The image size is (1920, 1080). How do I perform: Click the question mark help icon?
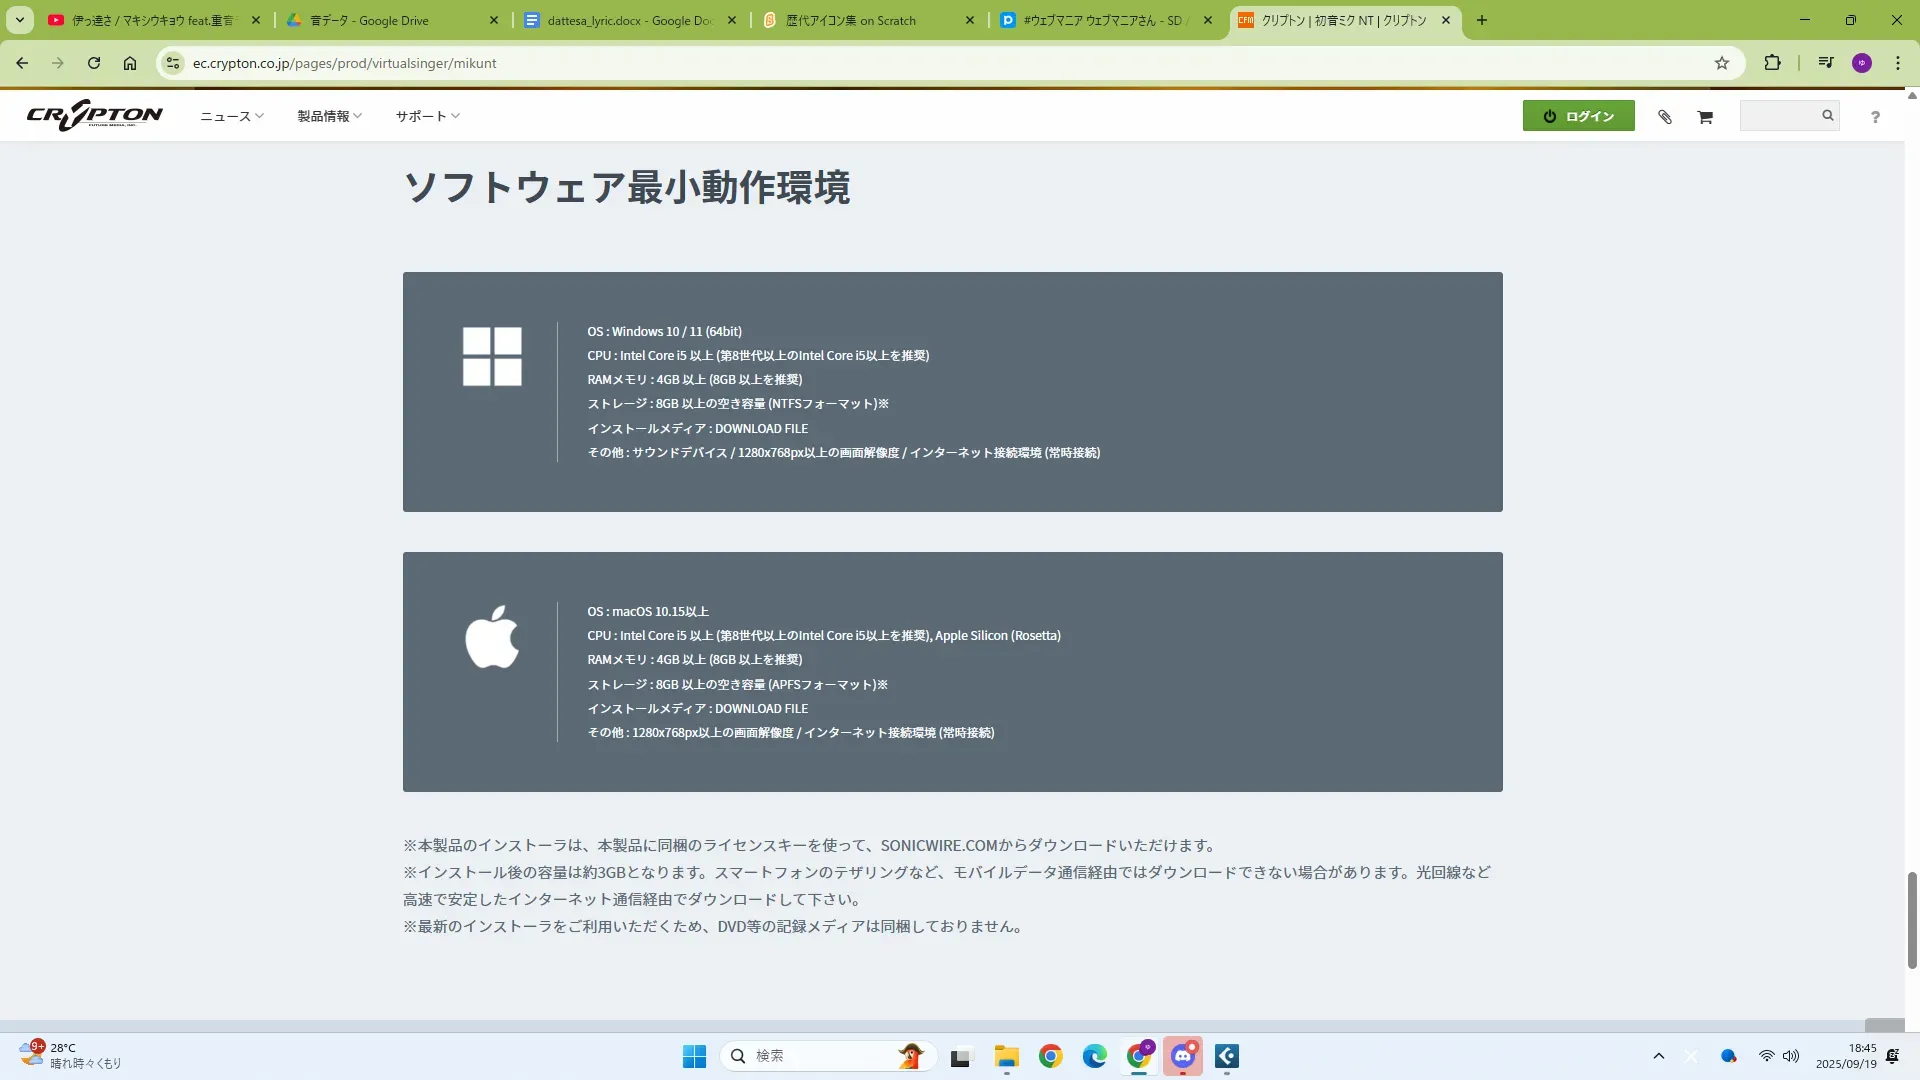[1875, 117]
